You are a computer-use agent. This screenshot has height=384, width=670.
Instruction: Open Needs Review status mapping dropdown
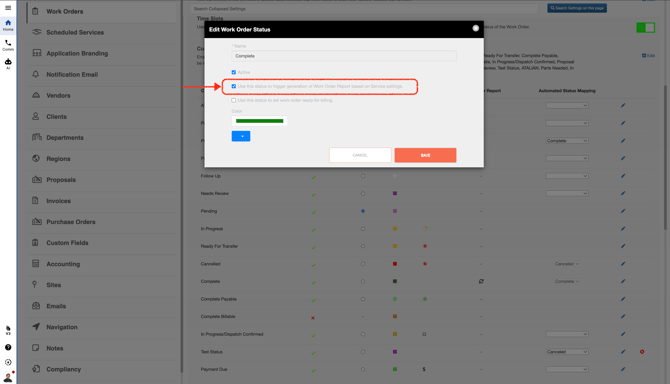(x=567, y=193)
